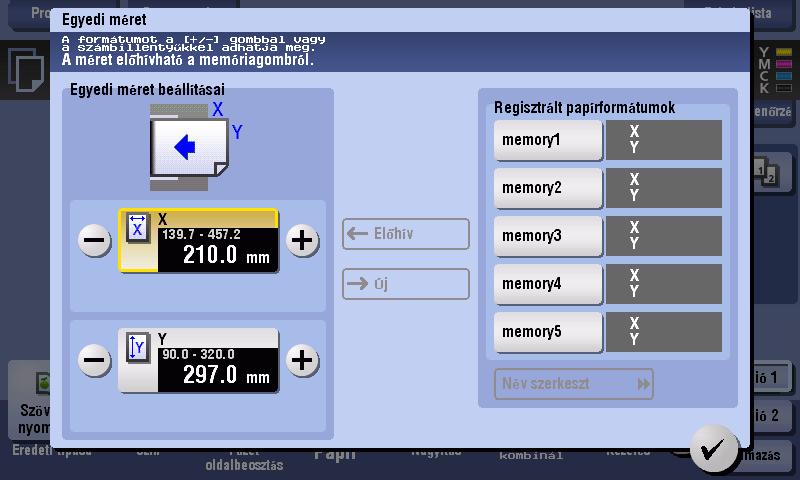This screenshot has width=800, height=480.
Task: Choose the memory3 registered paper size
Action: (x=548, y=236)
